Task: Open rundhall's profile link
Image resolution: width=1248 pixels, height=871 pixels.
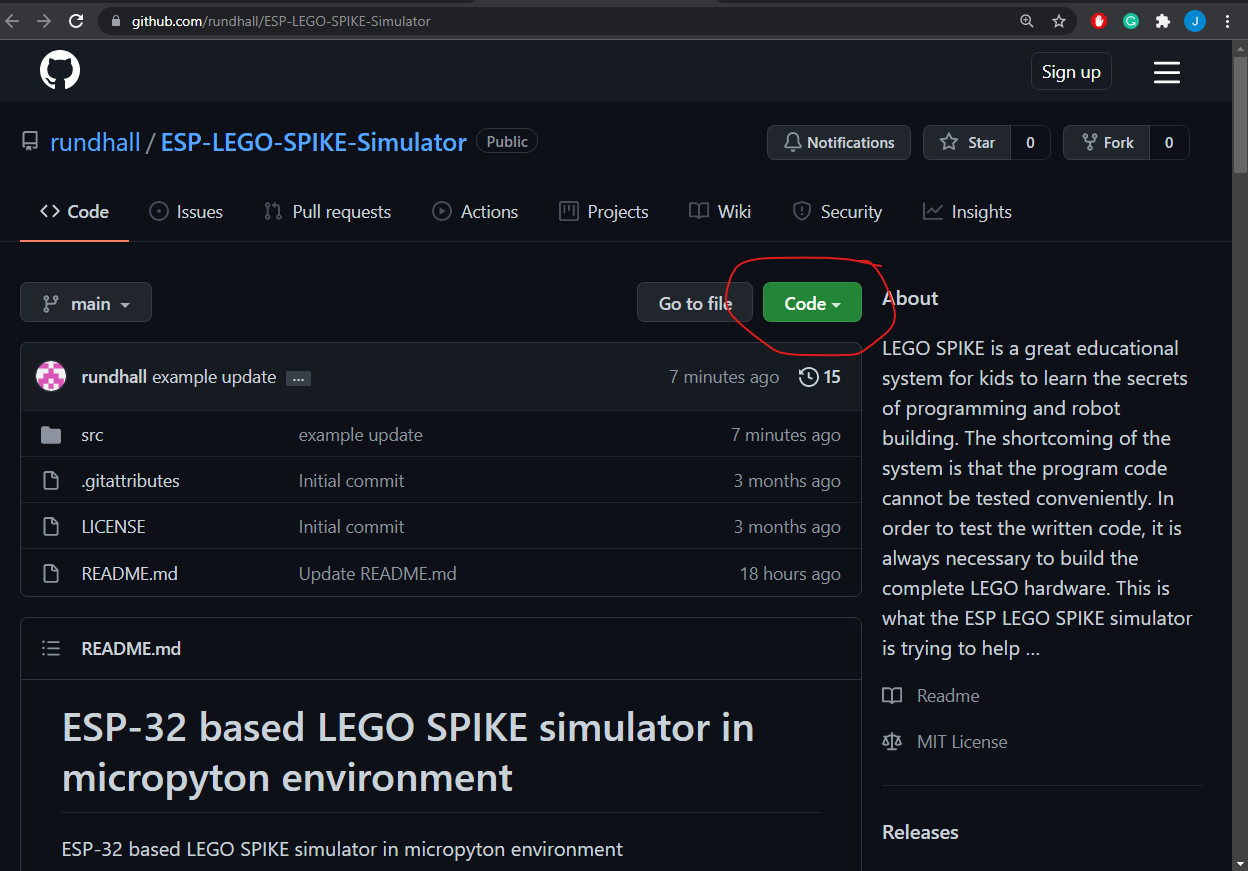Action: tap(95, 142)
